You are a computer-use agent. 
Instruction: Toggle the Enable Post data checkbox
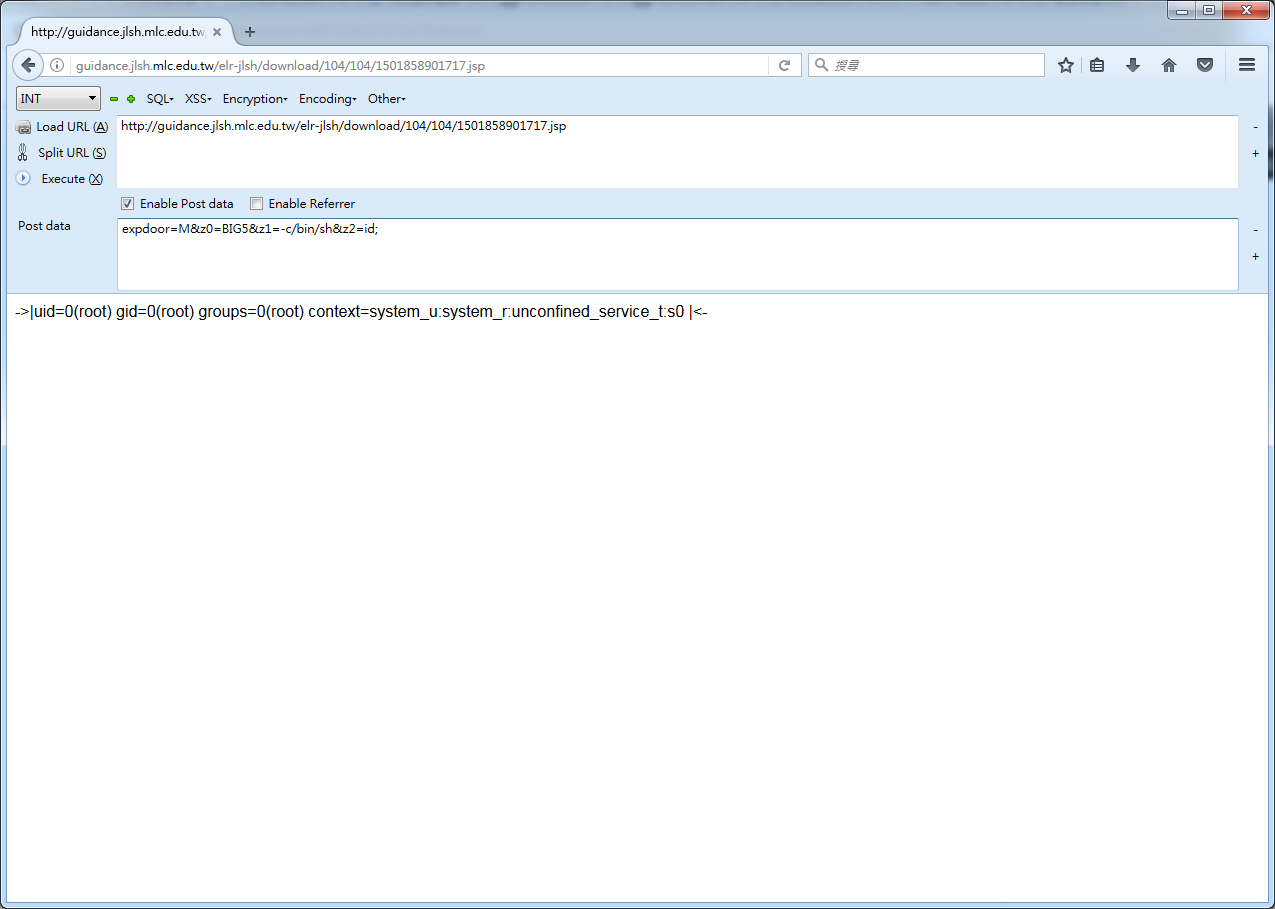[127, 204]
